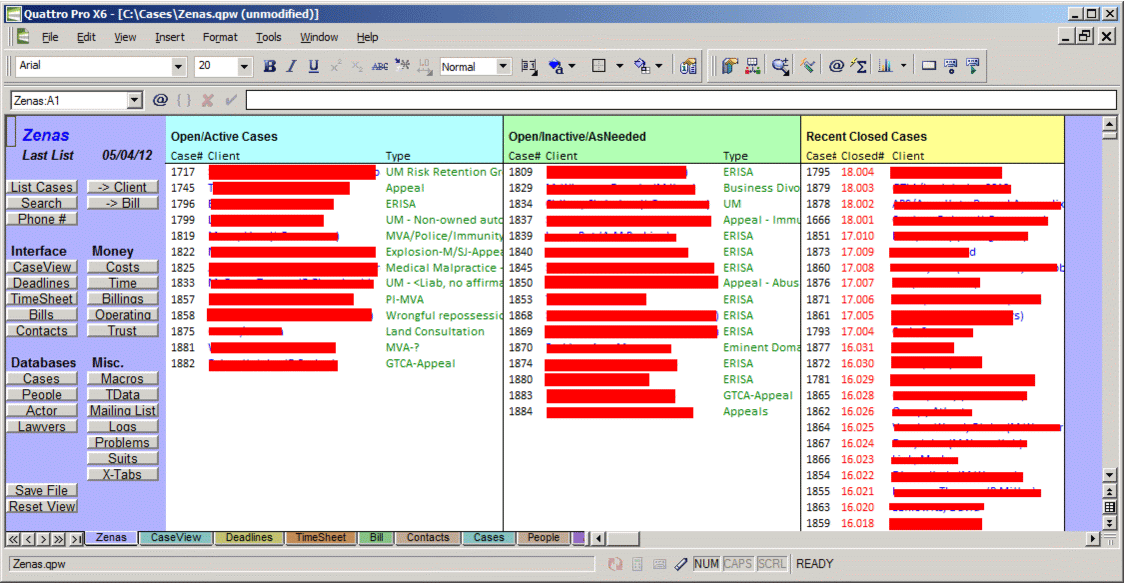Image resolution: width=1125 pixels, height=583 pixels.
Task: Toggle the SCRL indicator in status bar
Action: coord(771,564)
